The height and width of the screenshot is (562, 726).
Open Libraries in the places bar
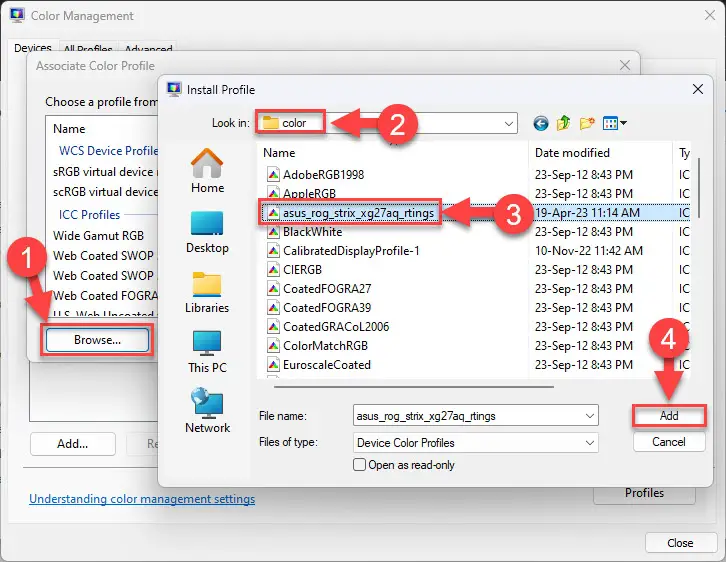tap(207, 292)
